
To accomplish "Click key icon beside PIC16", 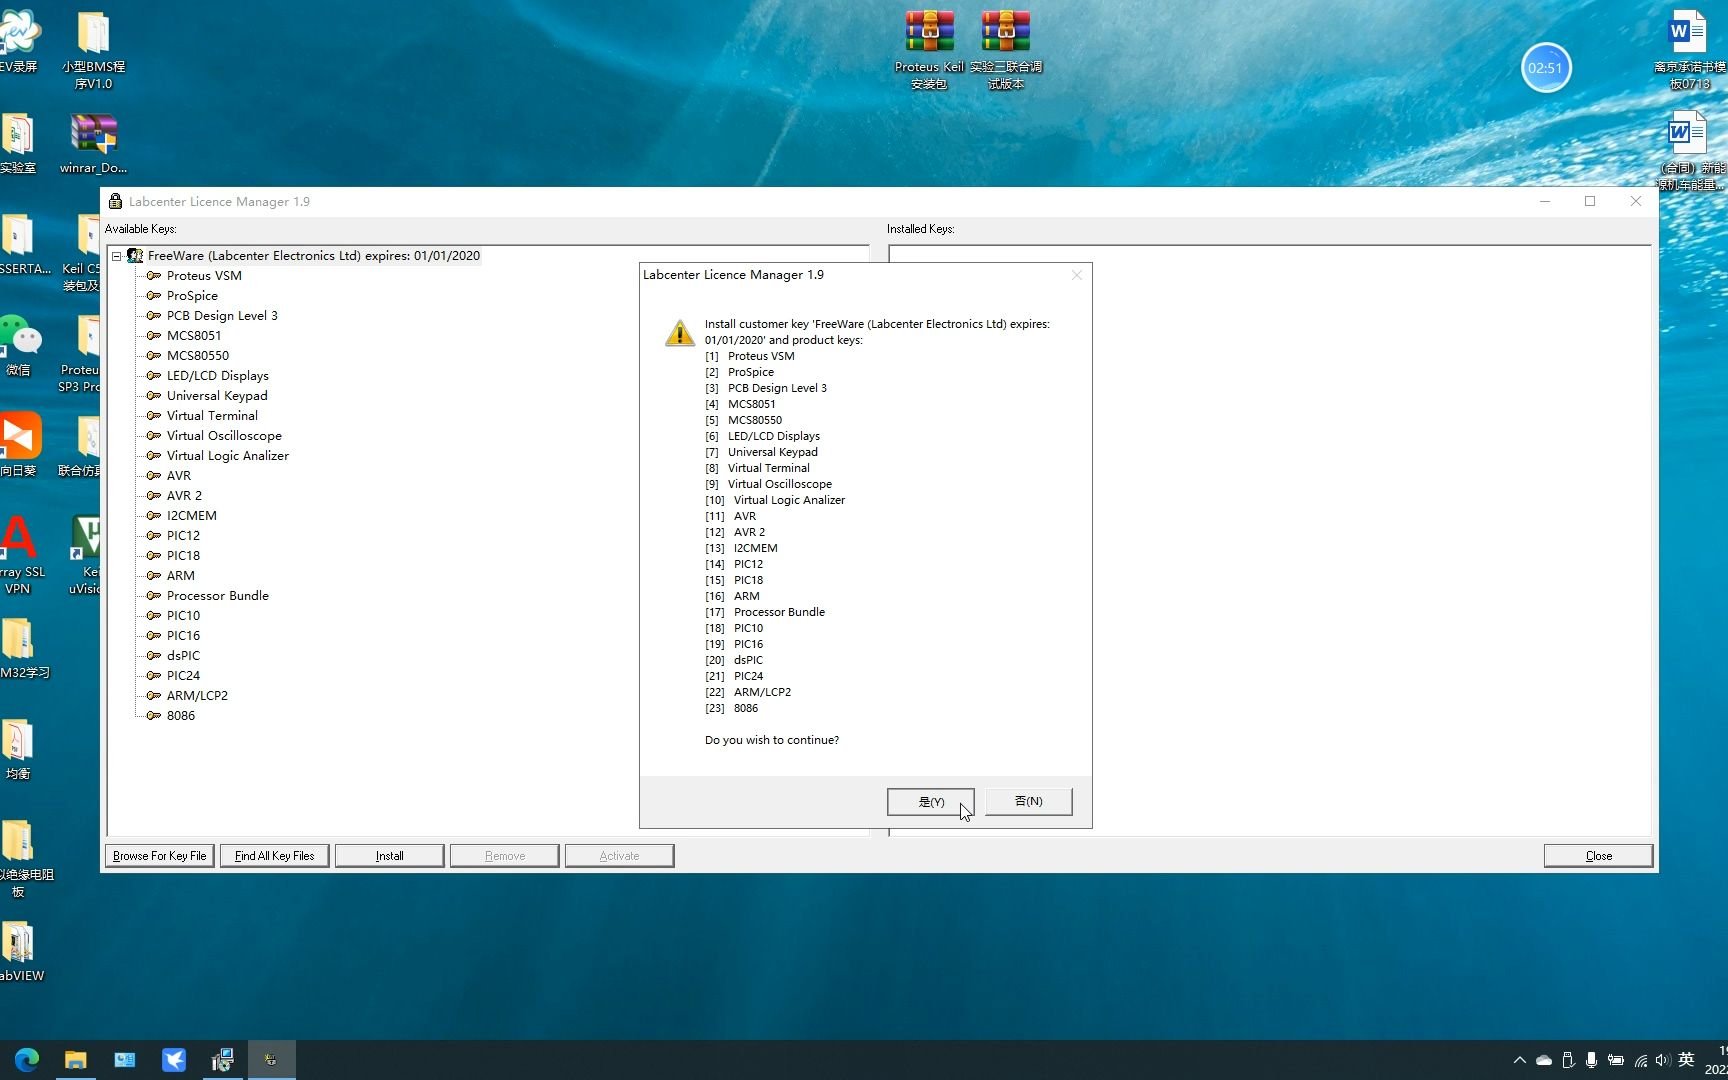I will (x=153, y=636).
